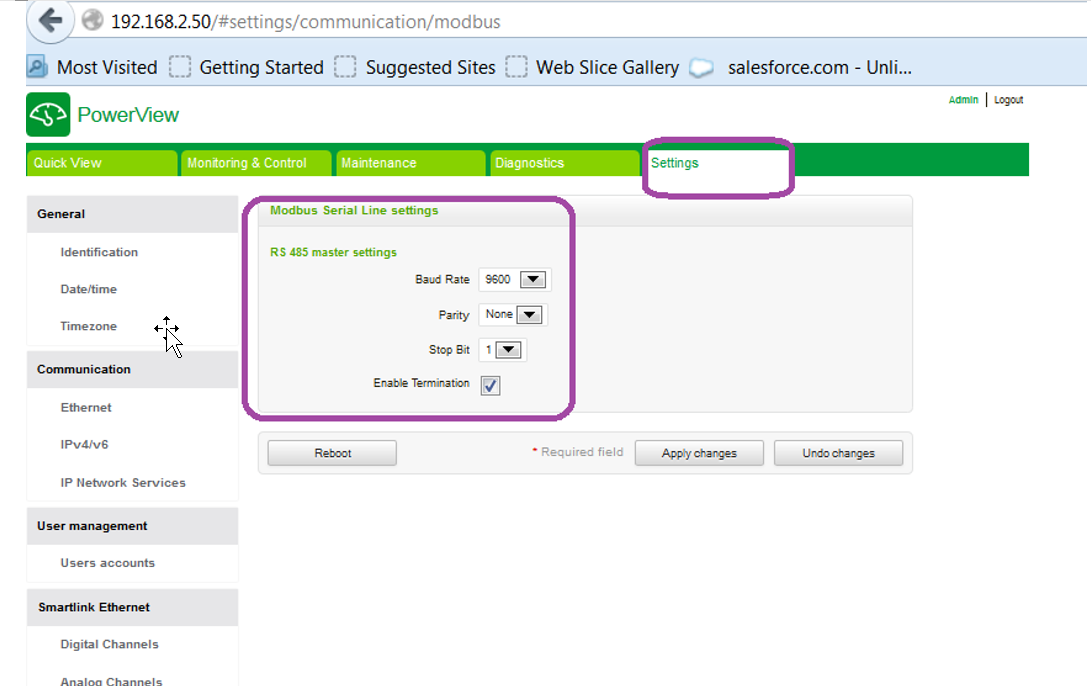Open IPv4/v6 settings in sidebar

[84, 444]
